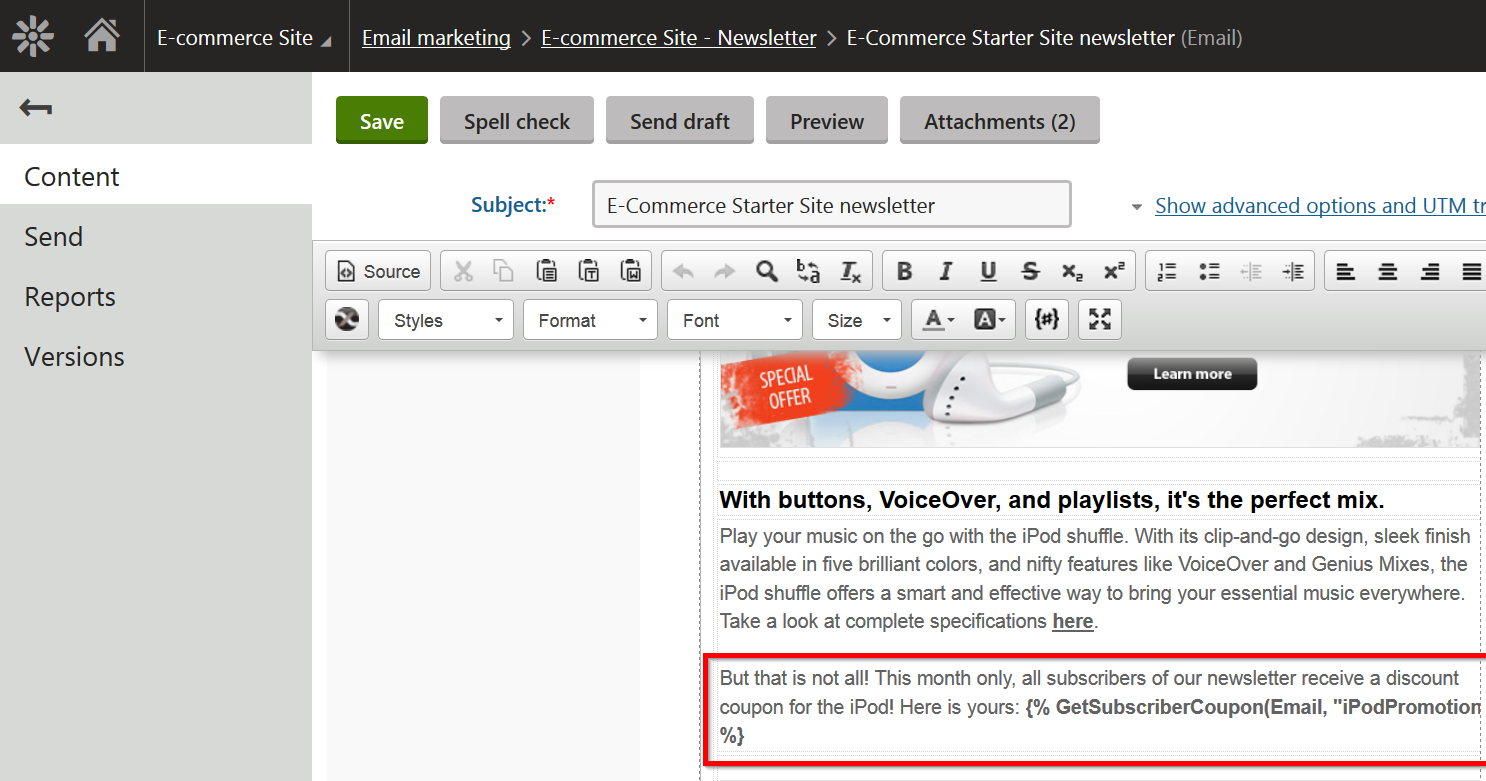Open the Font dropdown
This screenshot has width=1486, height=781.
point(735,320)
